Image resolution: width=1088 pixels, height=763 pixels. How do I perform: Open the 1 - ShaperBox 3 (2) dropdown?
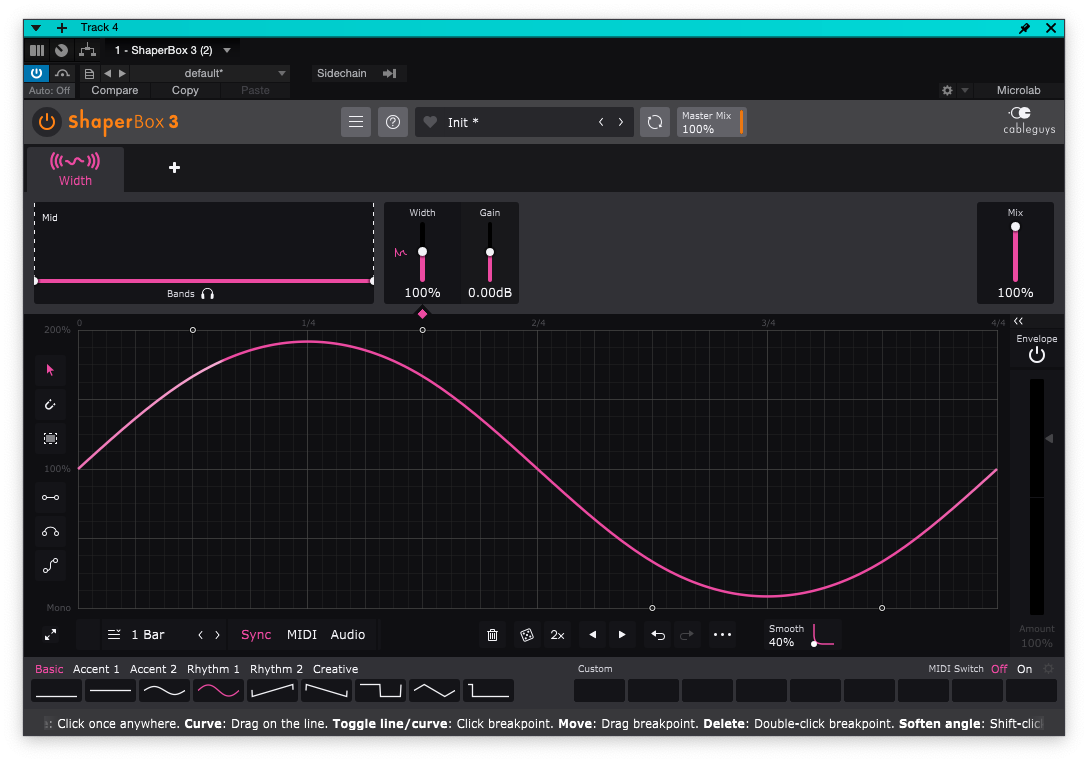point(172,50)
